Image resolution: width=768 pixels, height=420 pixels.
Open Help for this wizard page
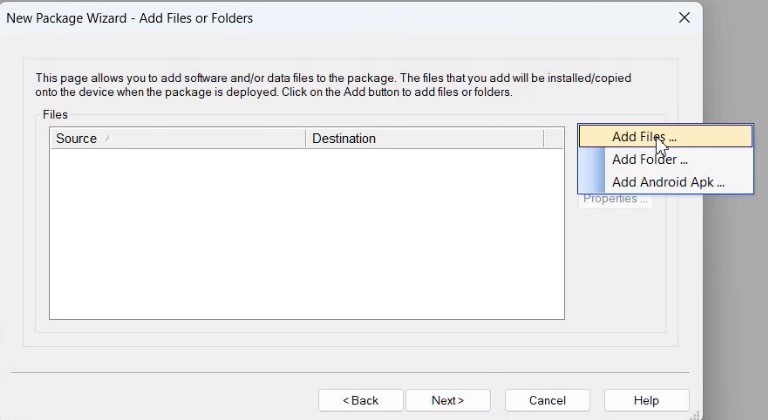[646, 400]
